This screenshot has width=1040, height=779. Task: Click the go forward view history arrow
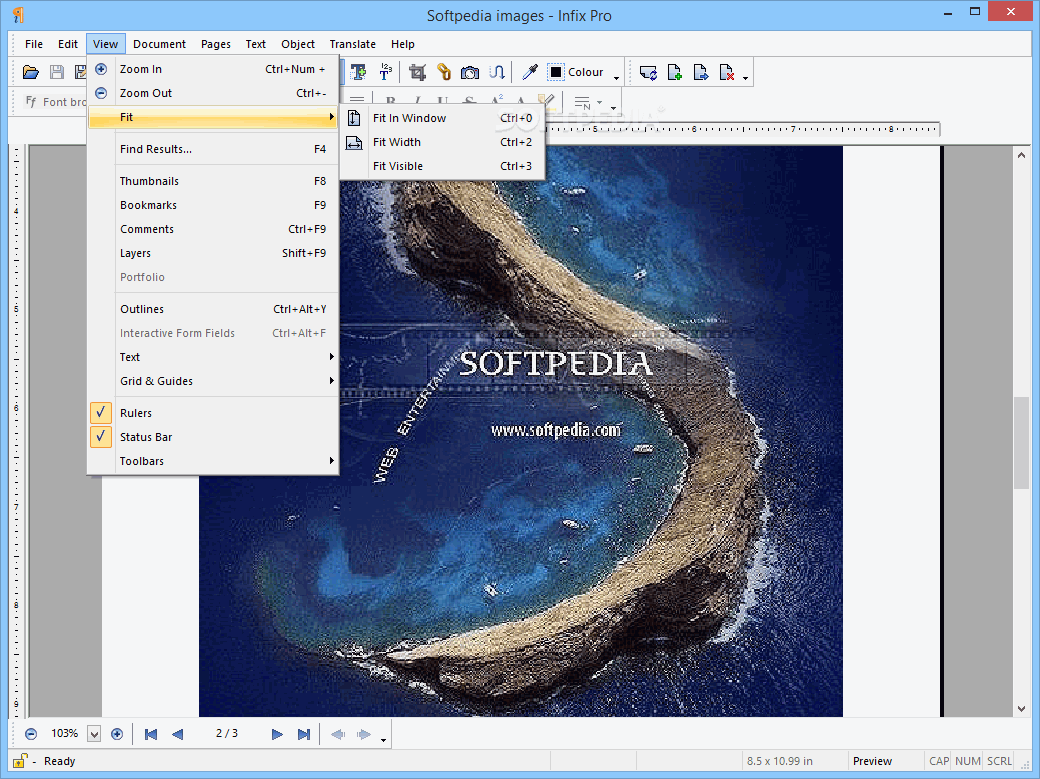click(363, 734)
